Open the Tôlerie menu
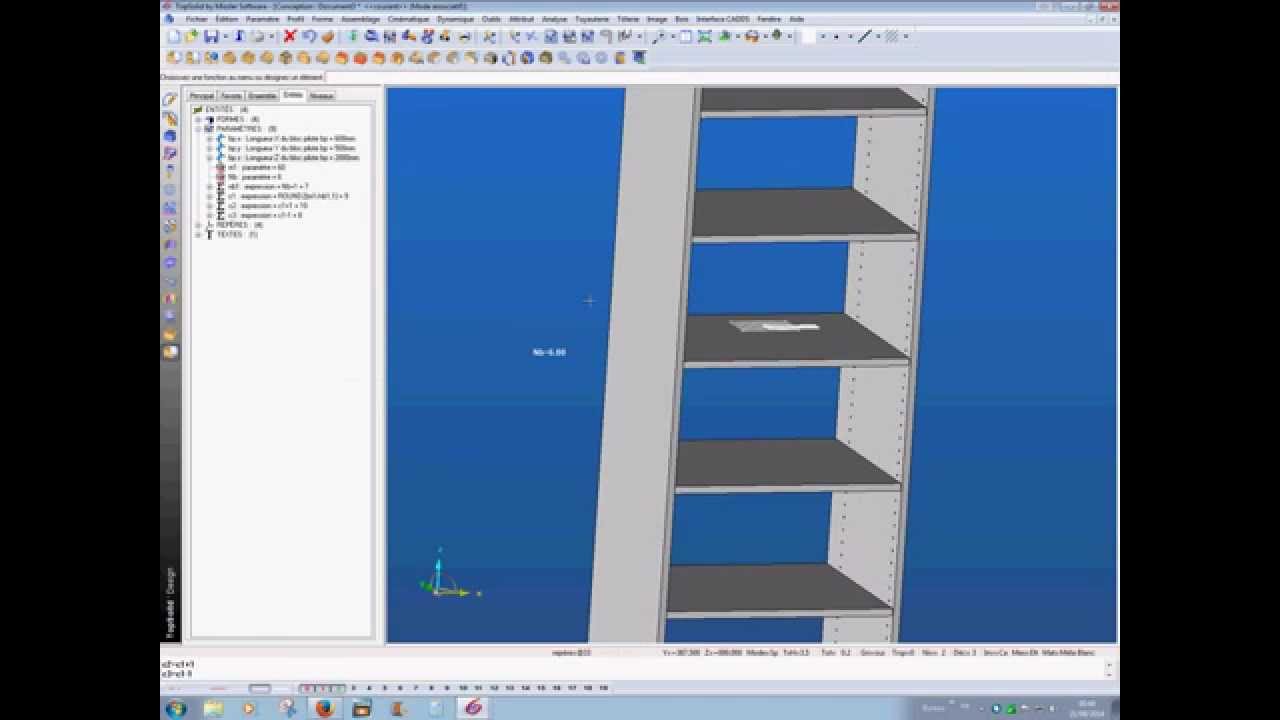This screenshot has height=720, width=1280. [628, 19]
